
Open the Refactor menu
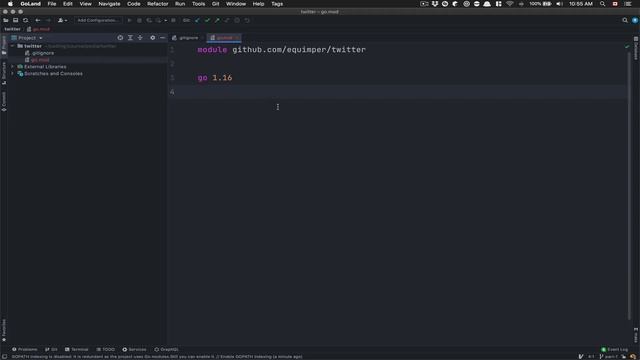(x=158, y=4)
